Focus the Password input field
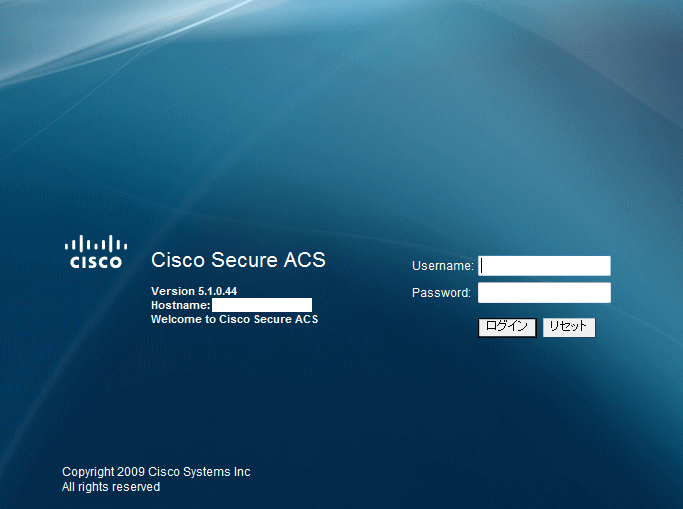683x509 pixels. point(544,293)
